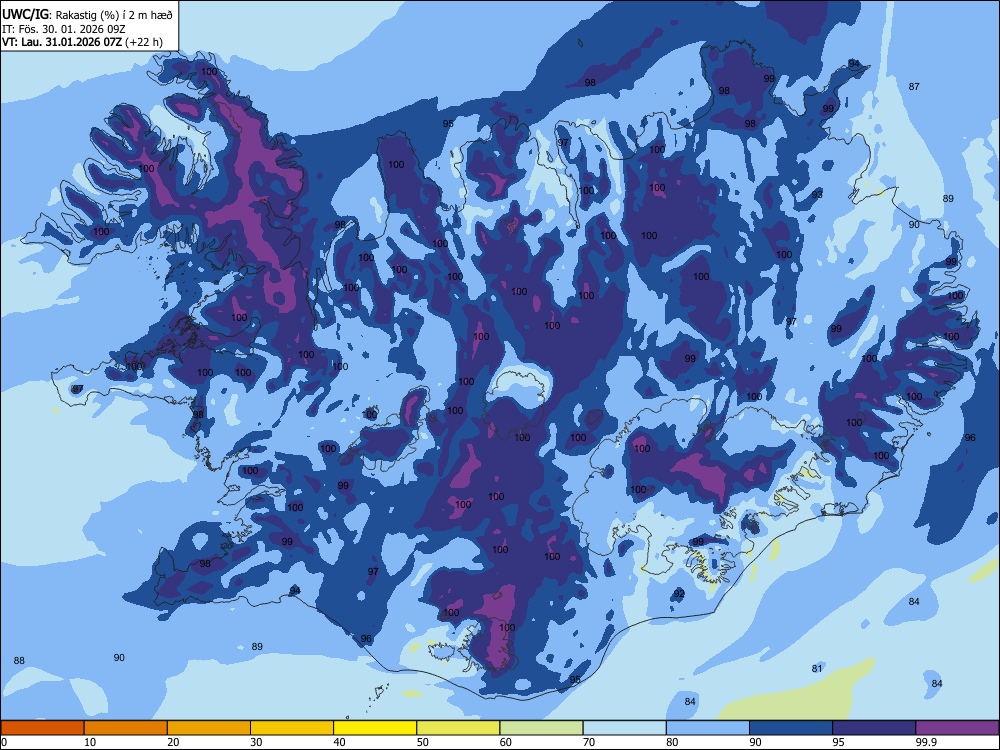Select the '20' legend tick label
Viewport: 1000px width, 750px height.
click(x=173, y=742)
